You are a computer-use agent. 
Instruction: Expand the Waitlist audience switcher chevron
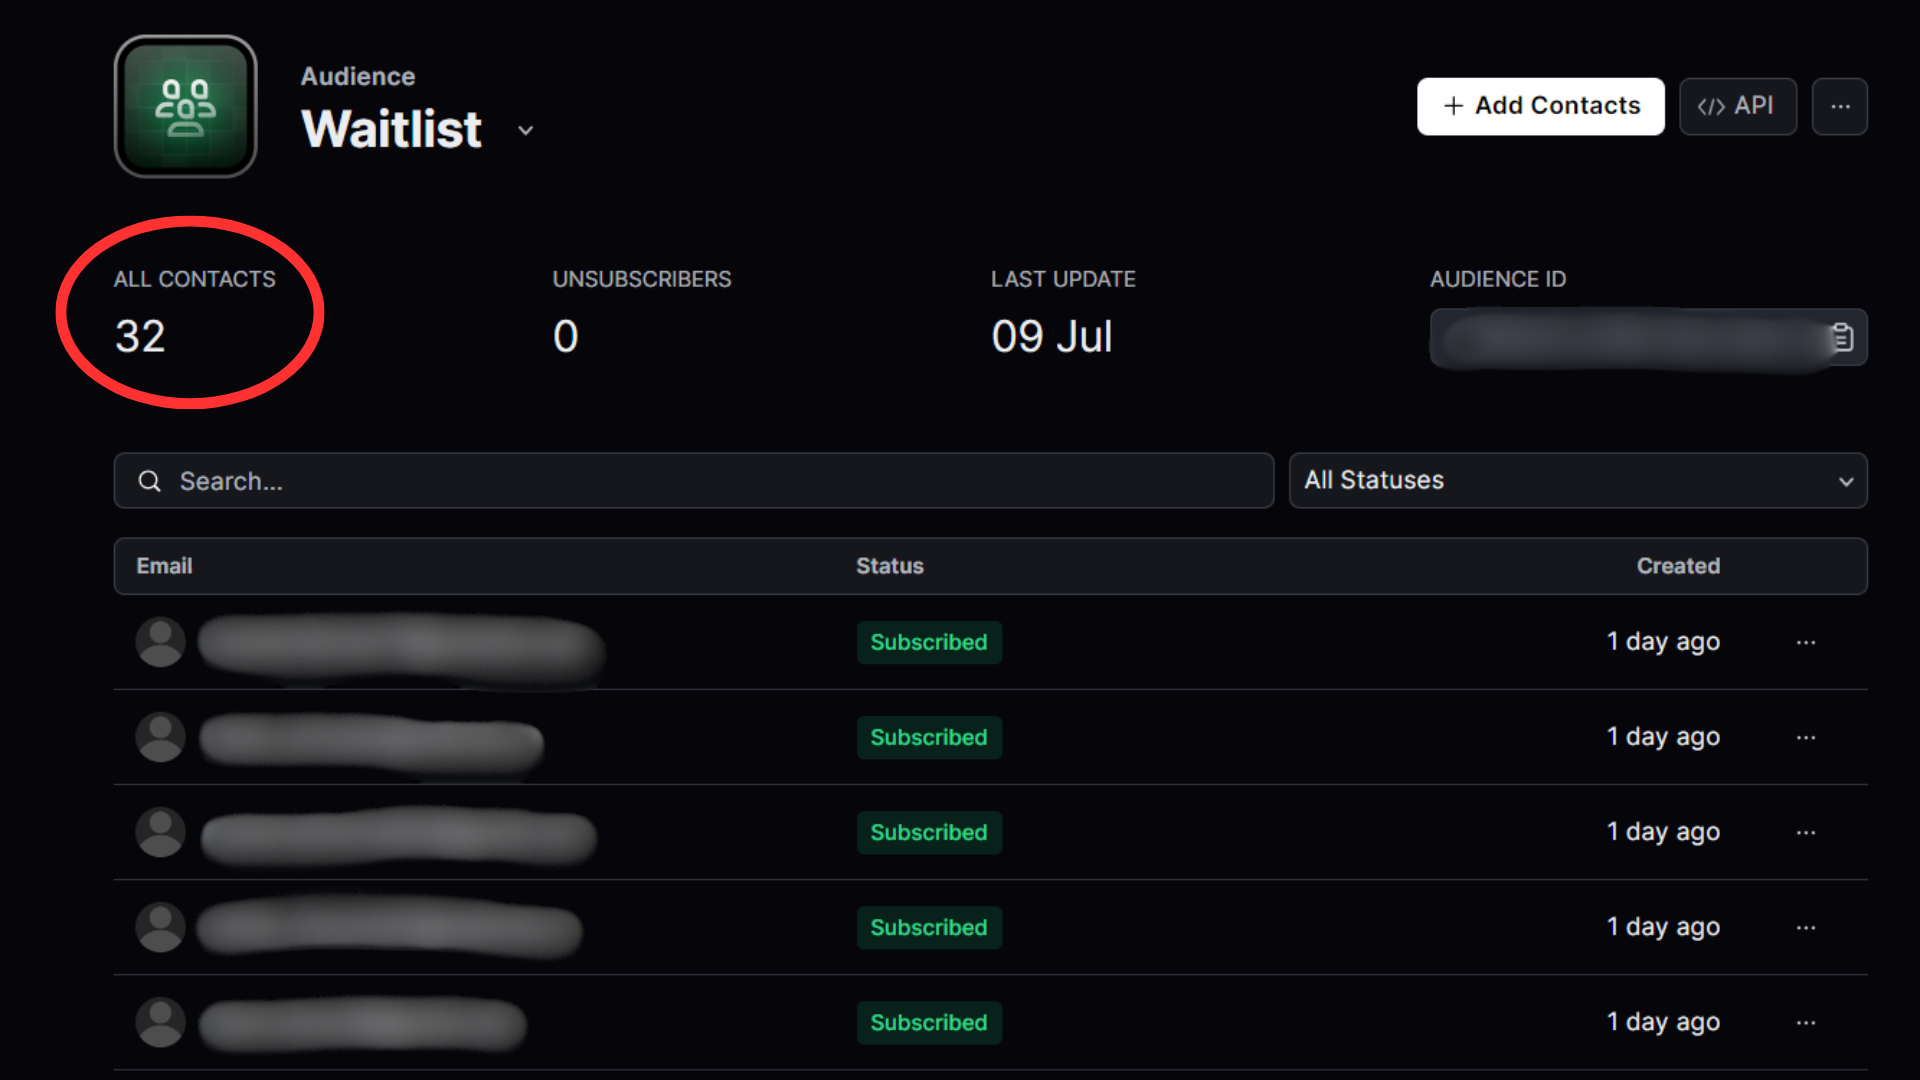click(x=525, y=131)
